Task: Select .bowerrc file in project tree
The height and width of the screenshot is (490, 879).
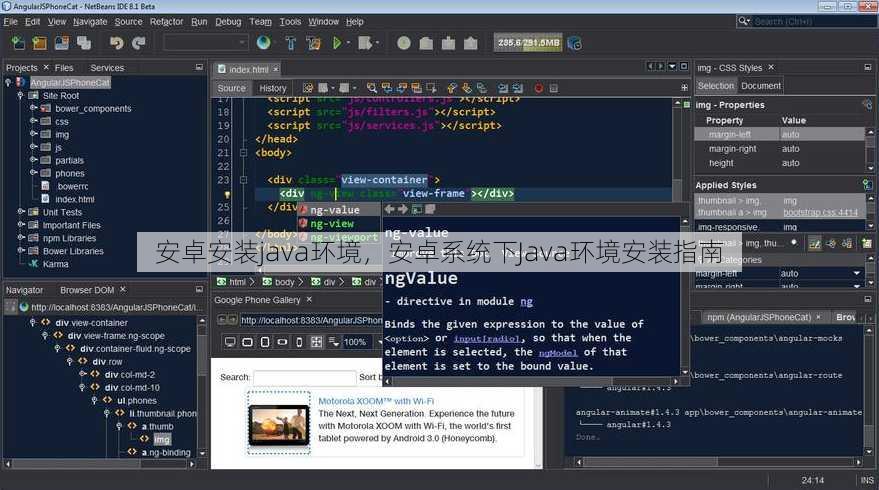Action: pyautogui.click(x=72, y=186)
